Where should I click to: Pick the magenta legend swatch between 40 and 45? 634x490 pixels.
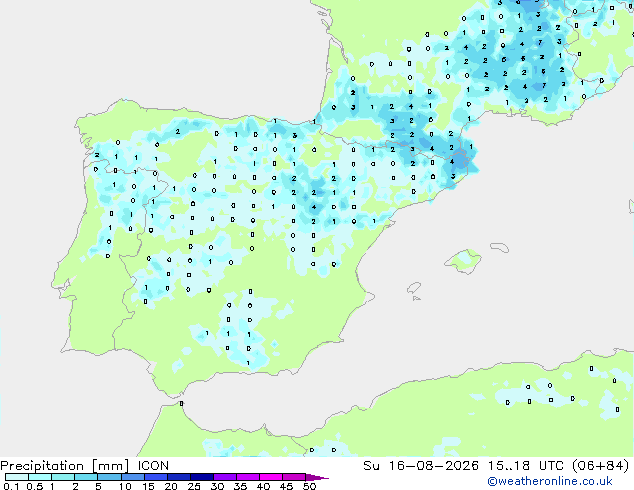click(271, 477)
